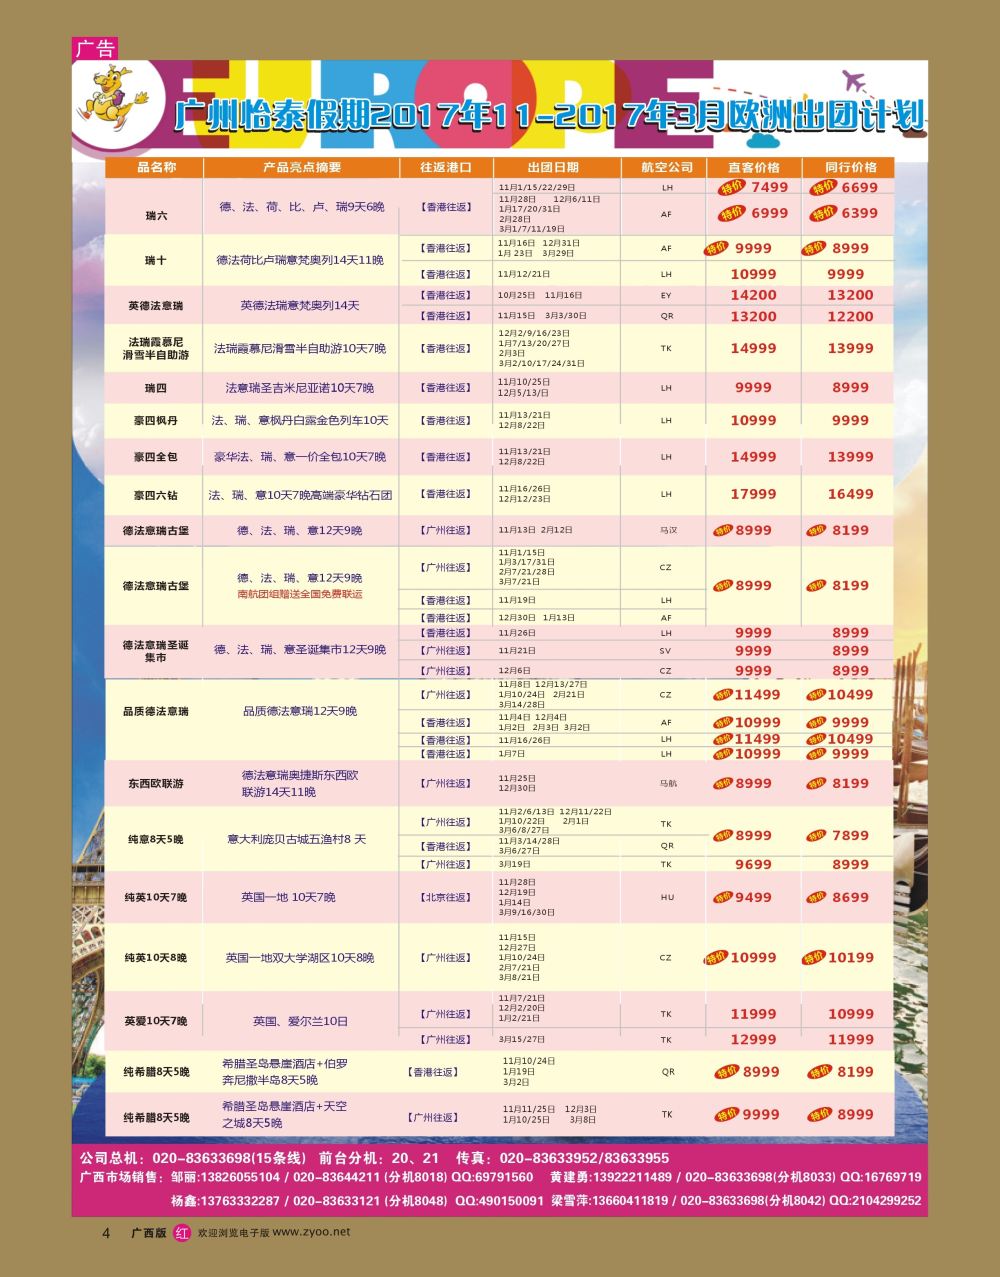This screenshot has width=1000, height=1277.
Task: Open the www.zyoo.net website link
Action: [x=311, y=1233]
